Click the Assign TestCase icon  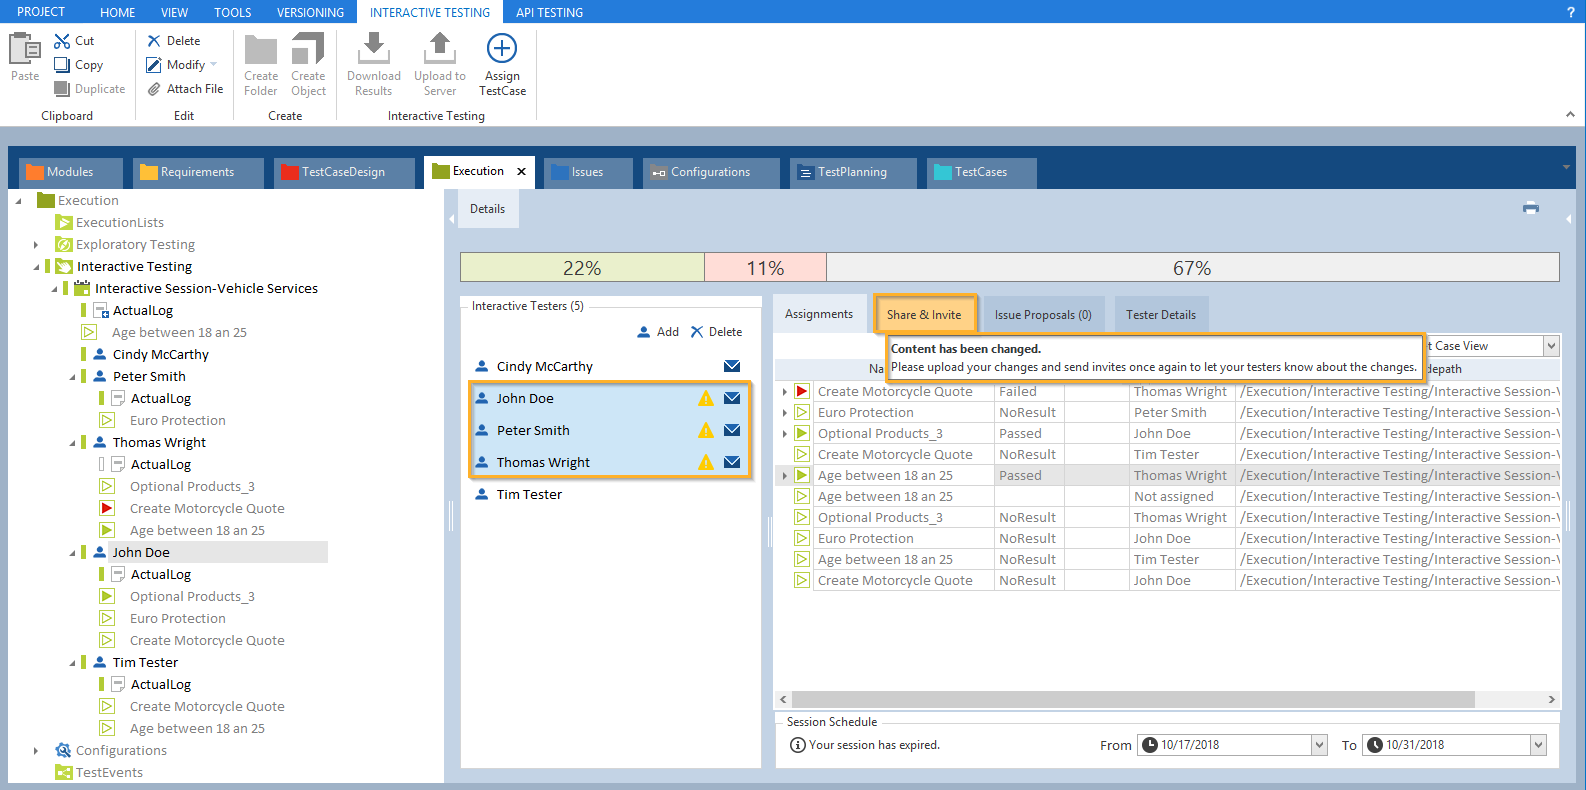(x=501, y=49)
